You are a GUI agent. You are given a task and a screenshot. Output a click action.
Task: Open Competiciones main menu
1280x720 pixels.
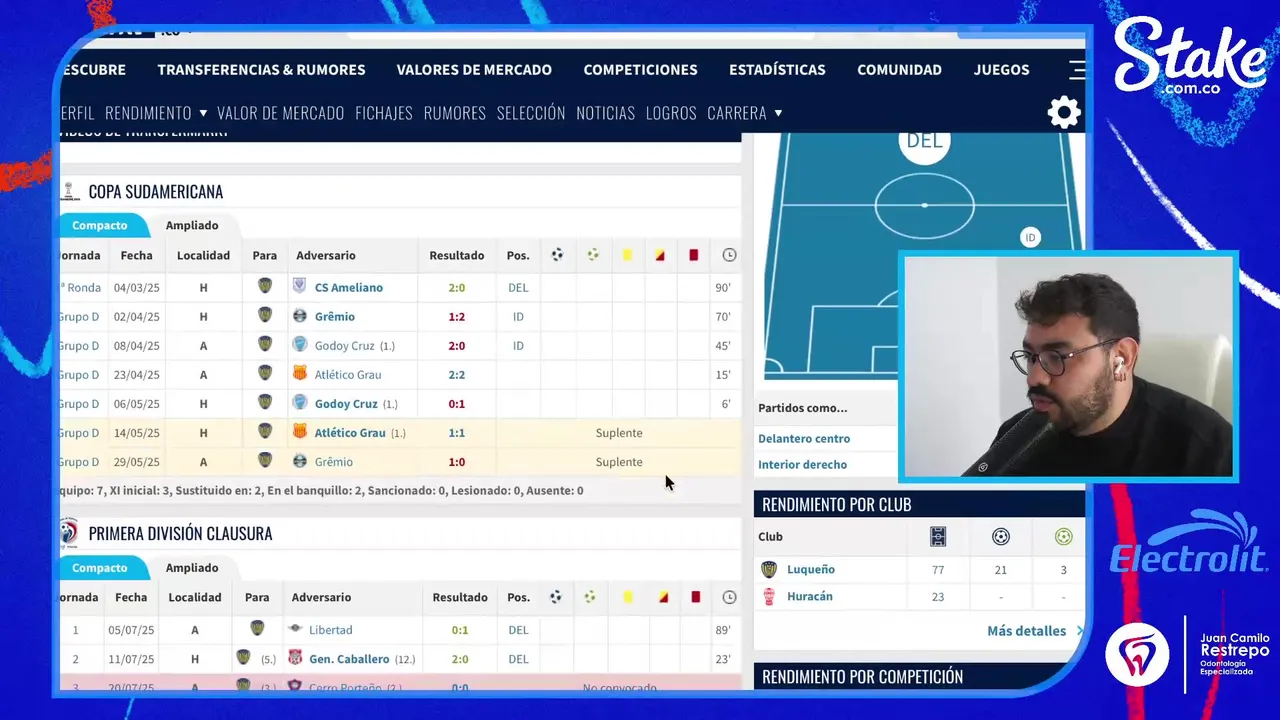(x=640, y=69)
